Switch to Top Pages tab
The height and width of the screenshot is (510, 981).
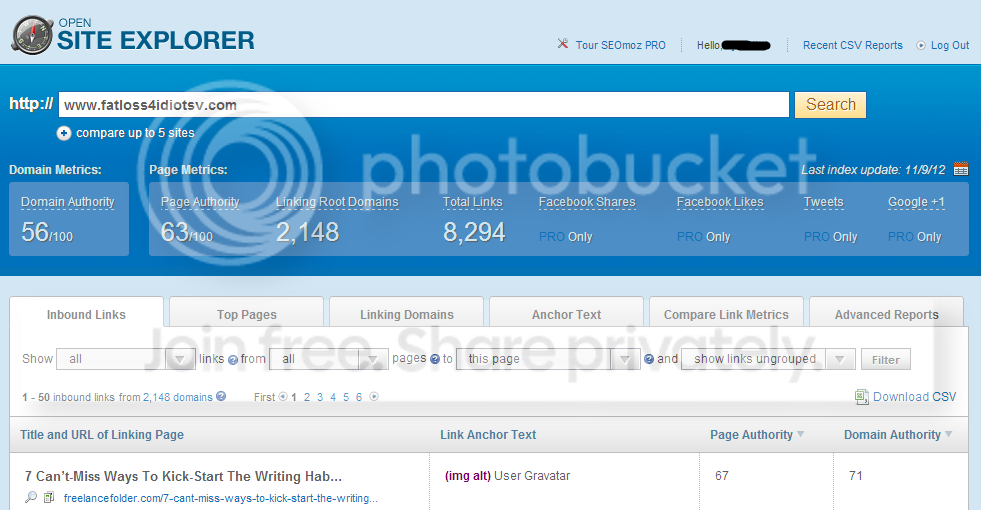coord(247,314)
